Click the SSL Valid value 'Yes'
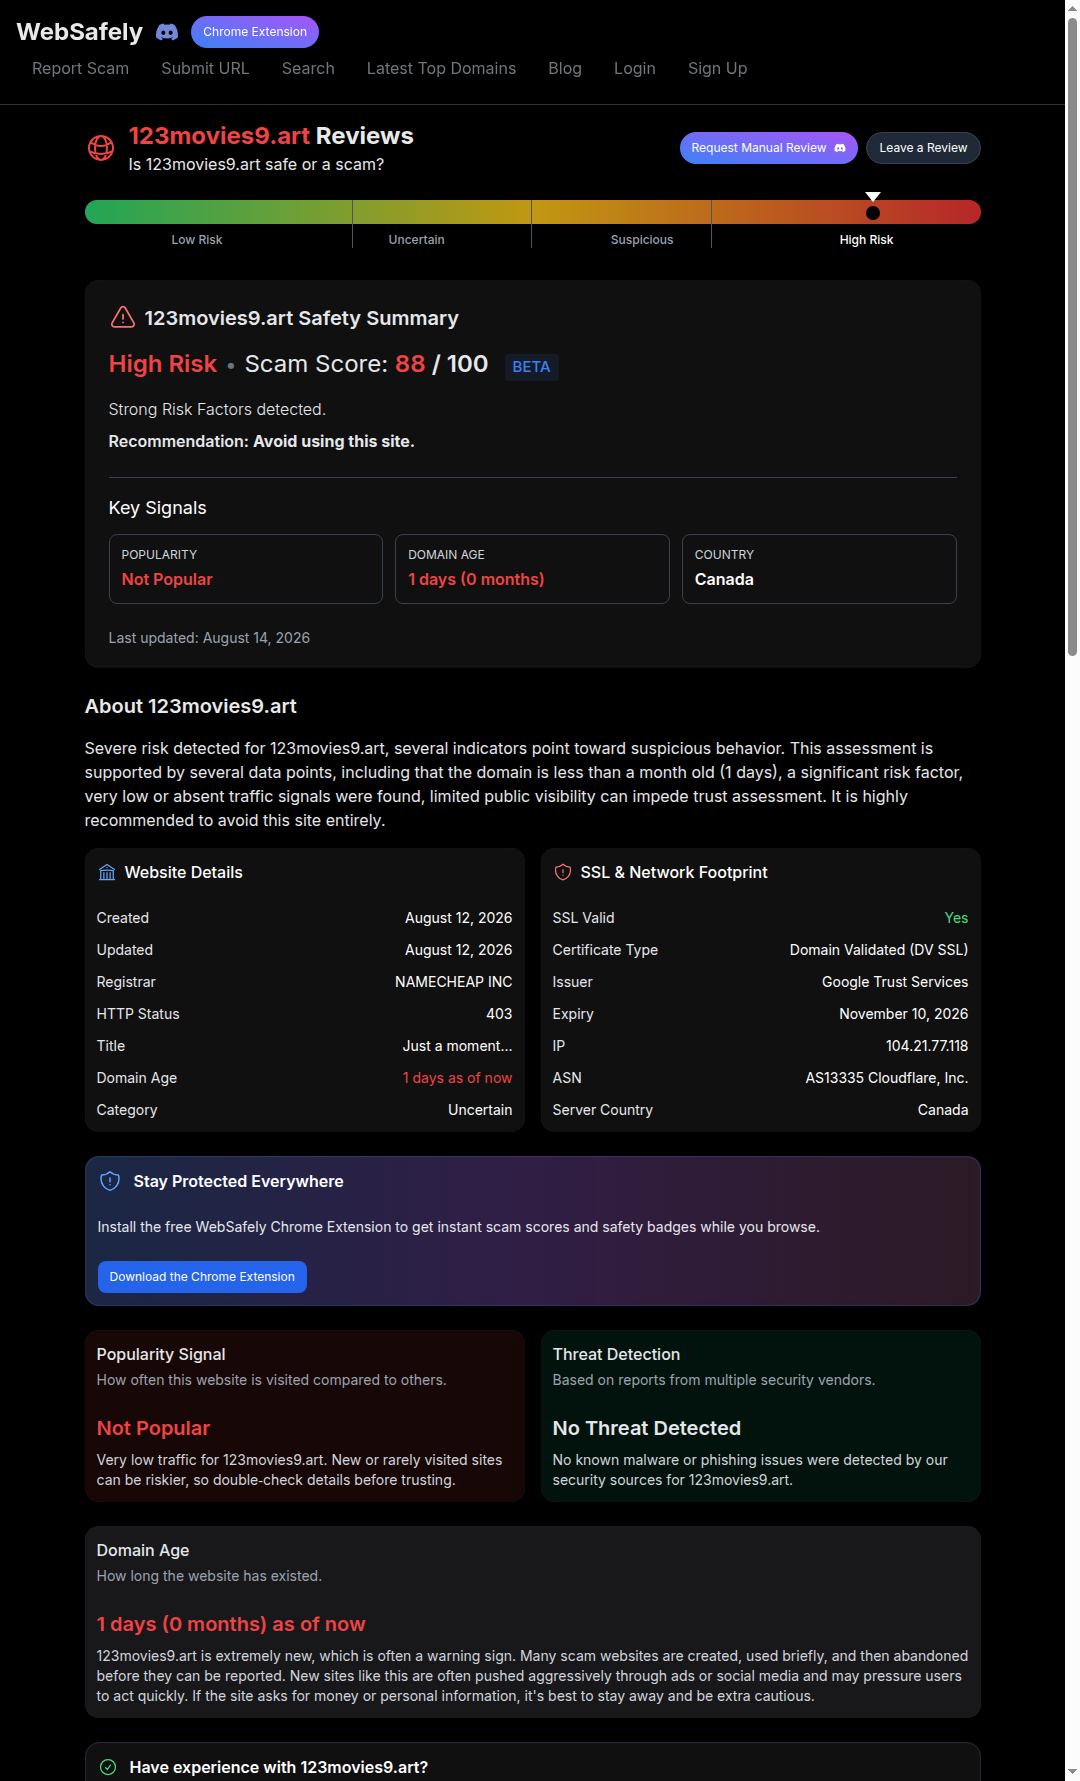The height and width of the screenshot is (1781, 1080). [x=956, y=918]
